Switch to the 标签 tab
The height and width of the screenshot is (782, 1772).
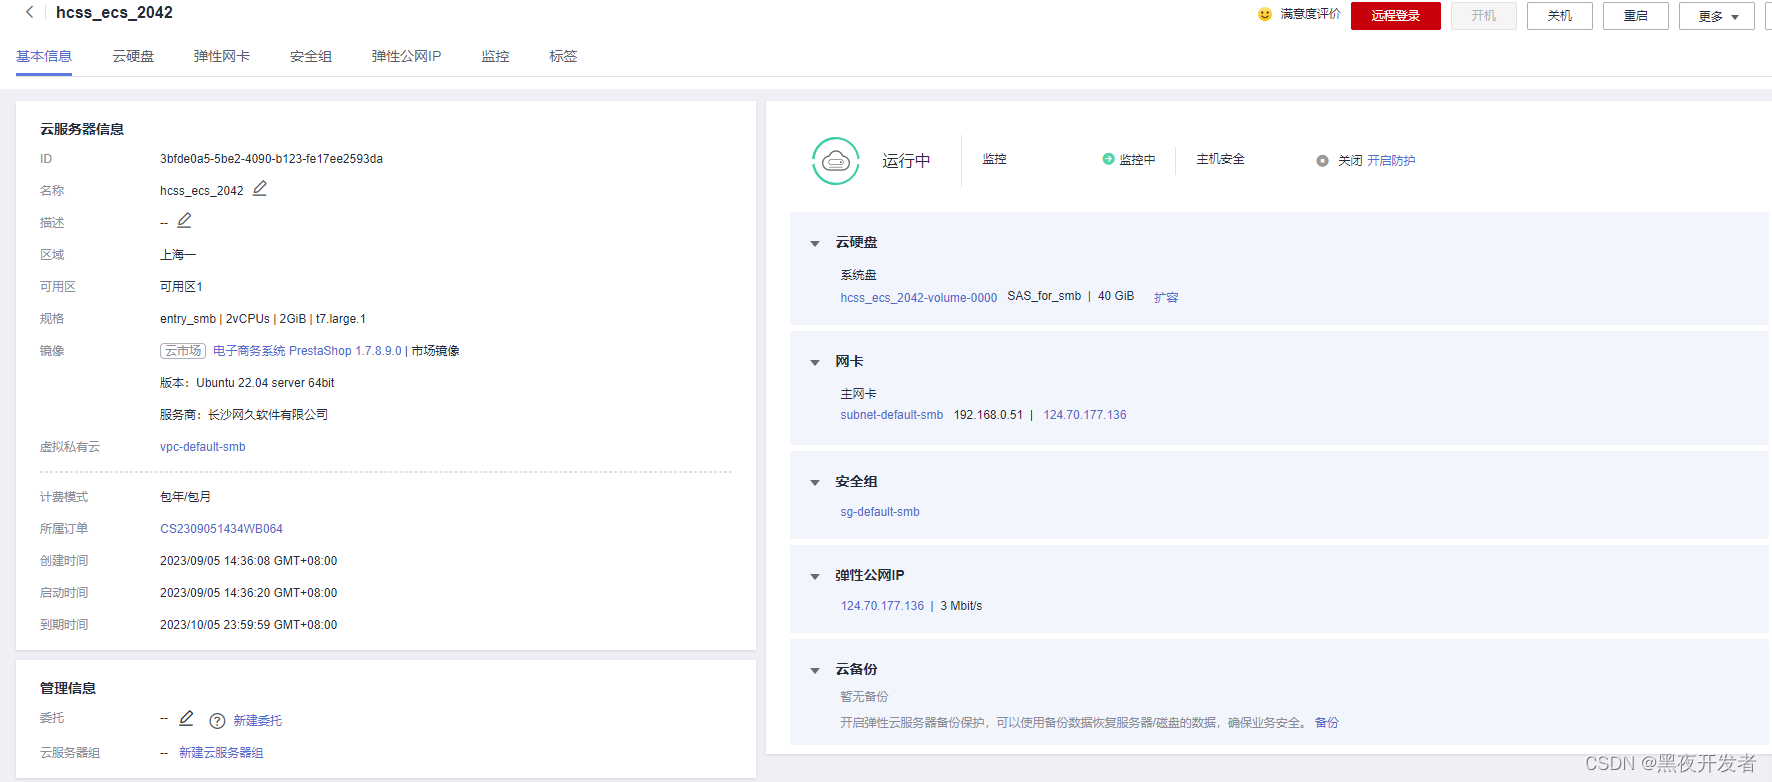click(x=563, y=56)
